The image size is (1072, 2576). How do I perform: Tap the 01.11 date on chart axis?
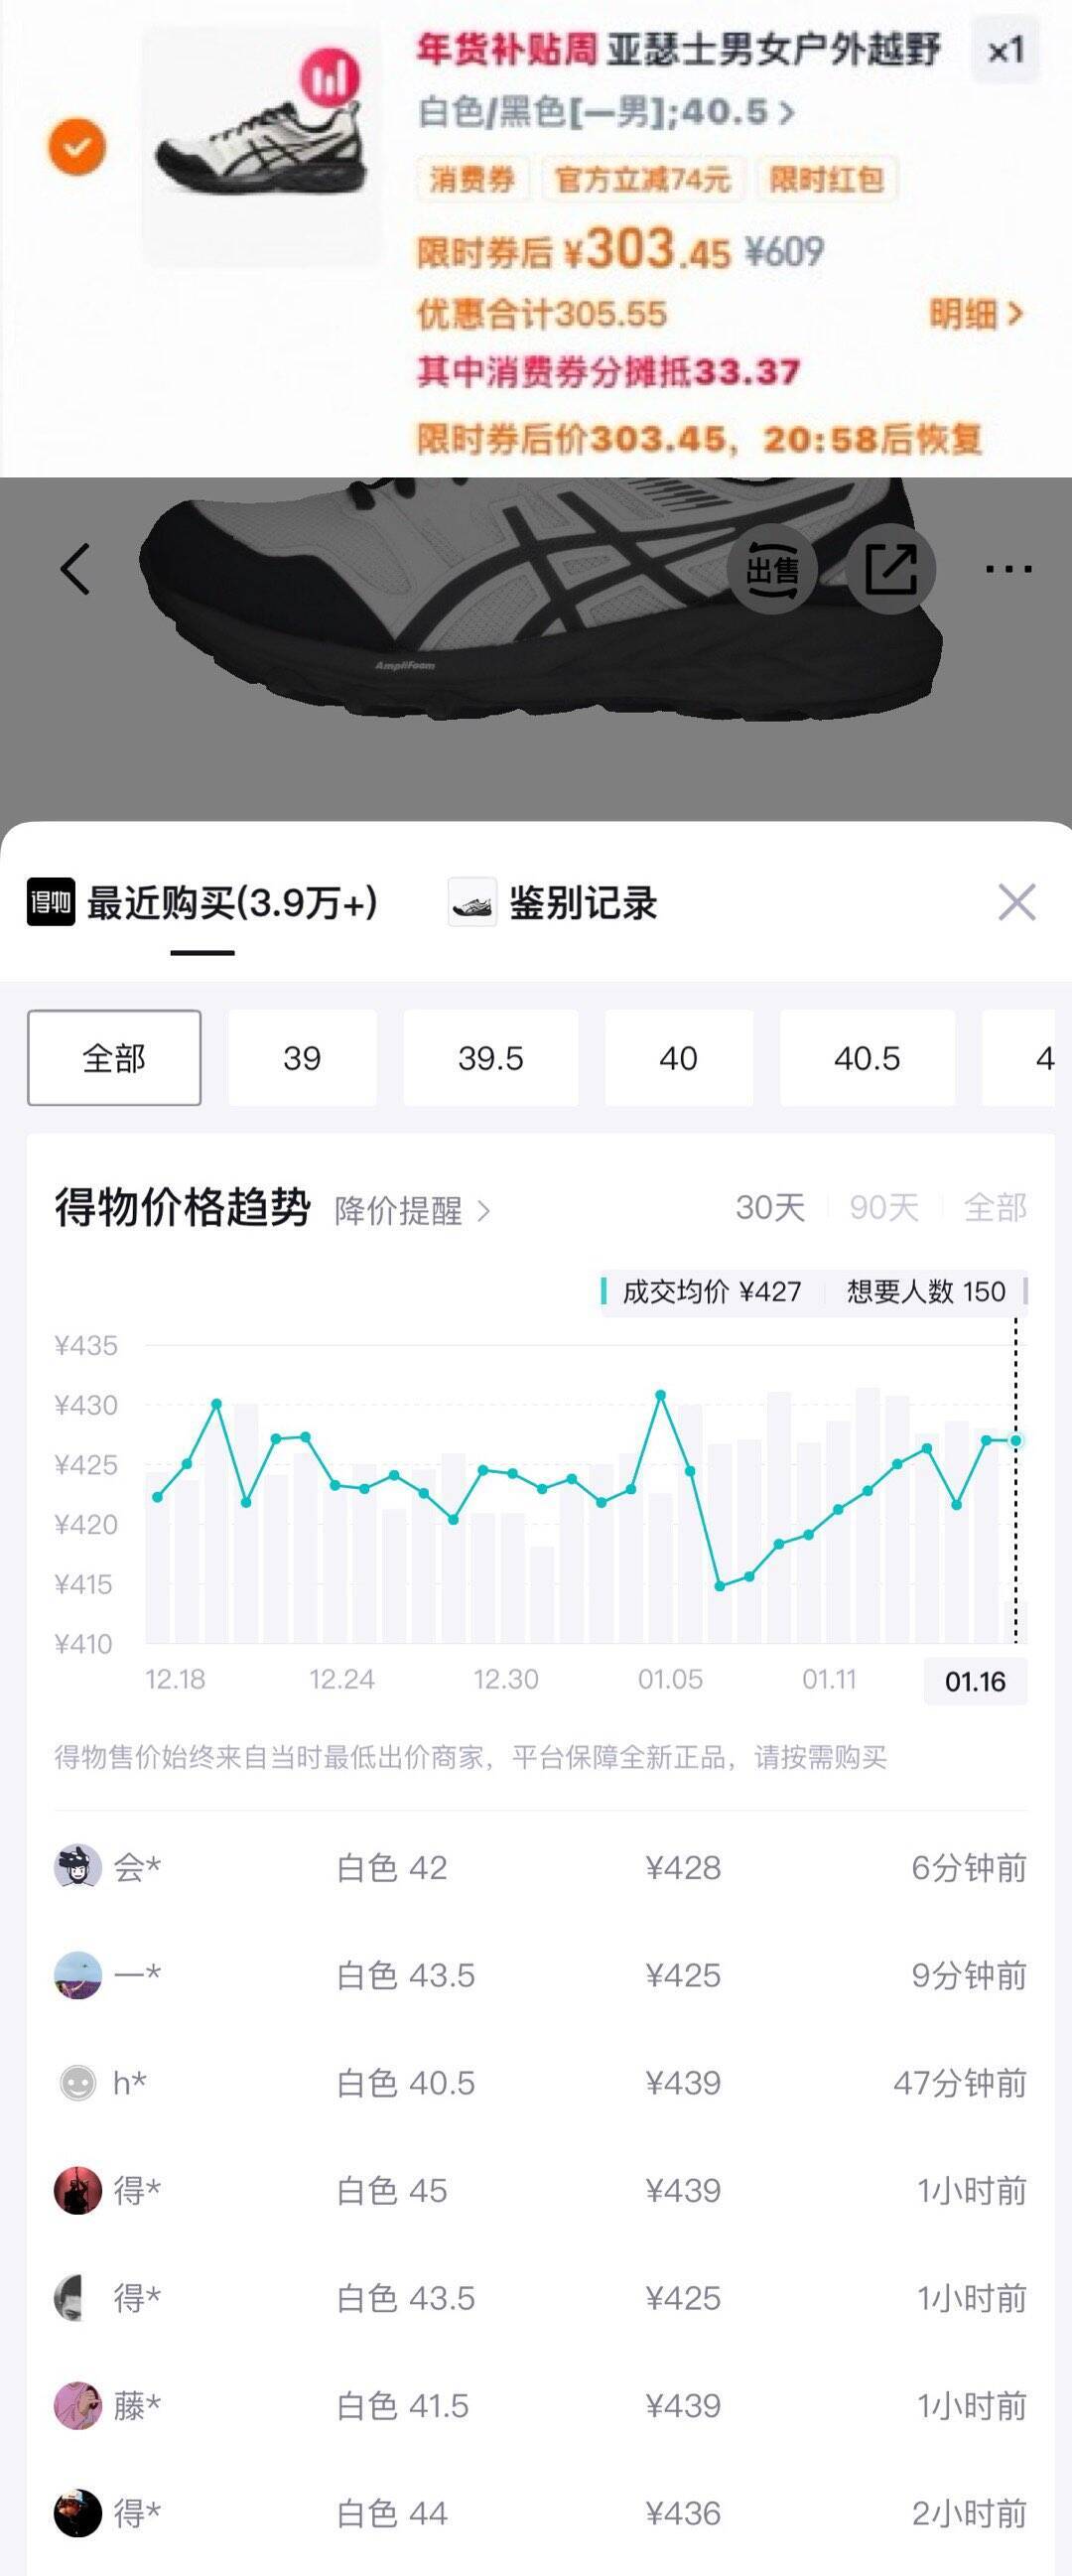click(x=829, y=1679)
